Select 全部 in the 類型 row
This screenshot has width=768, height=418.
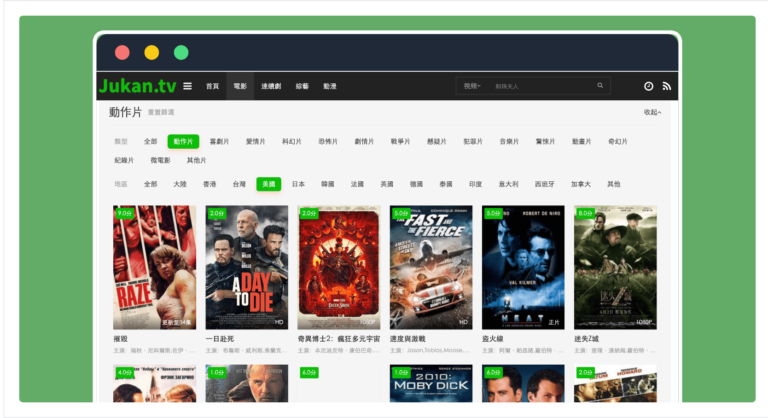(x=150, y=142)
